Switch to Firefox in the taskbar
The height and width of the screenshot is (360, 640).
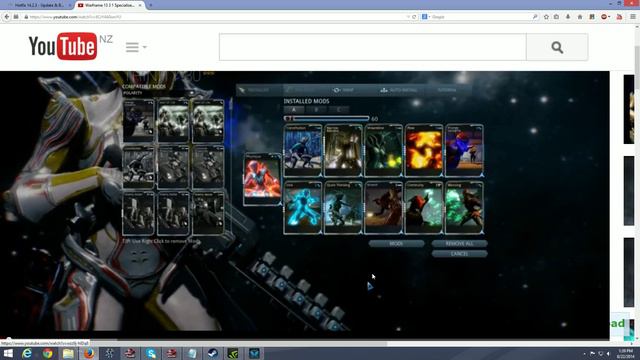coord(89,353)
